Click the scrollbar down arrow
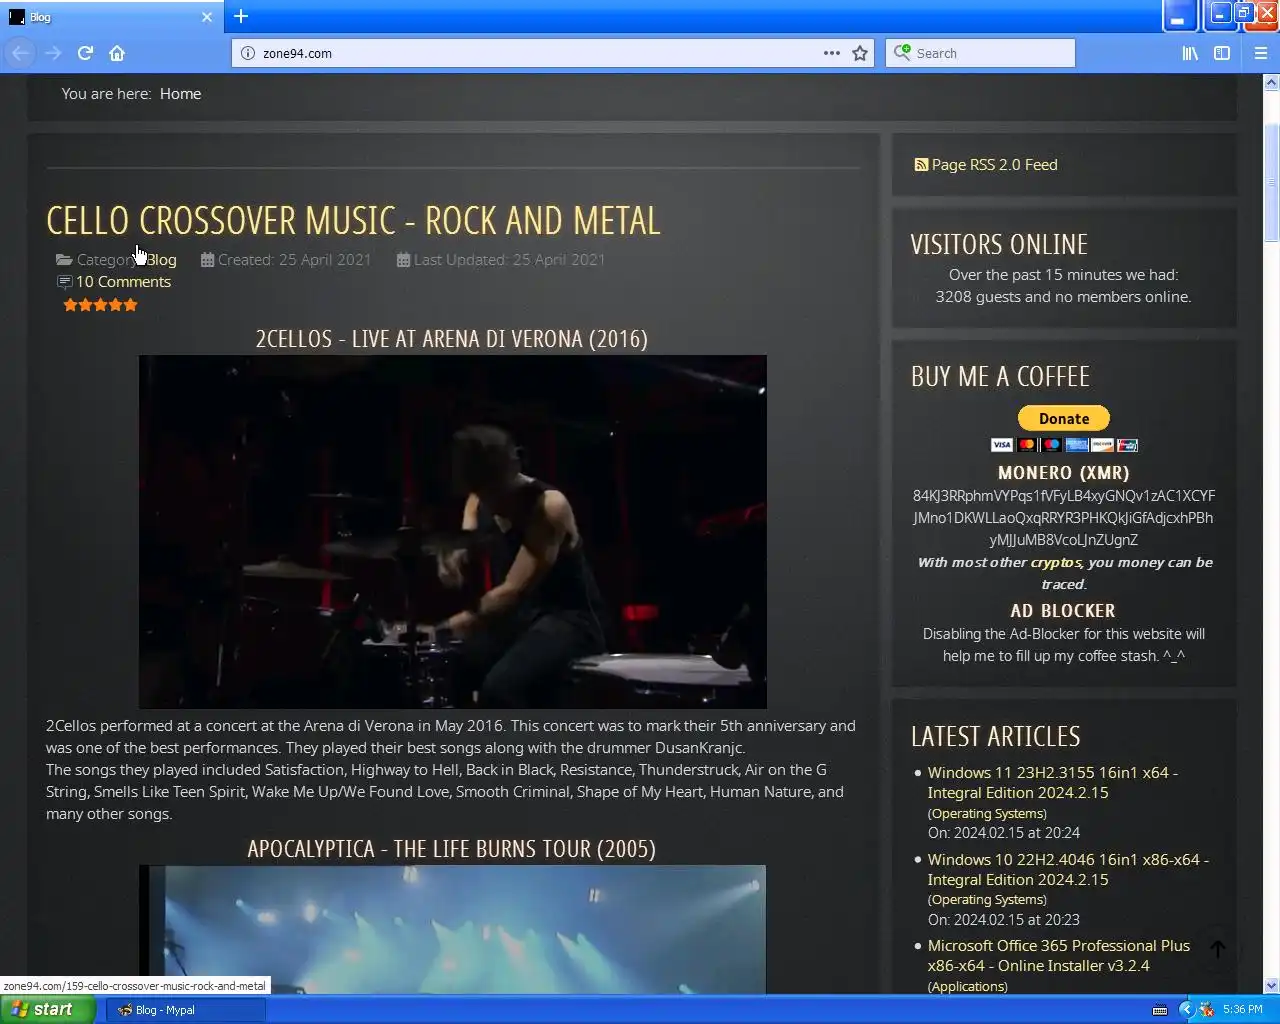The height and width of the screenshot is (1024, 1280). (1271, 986)
